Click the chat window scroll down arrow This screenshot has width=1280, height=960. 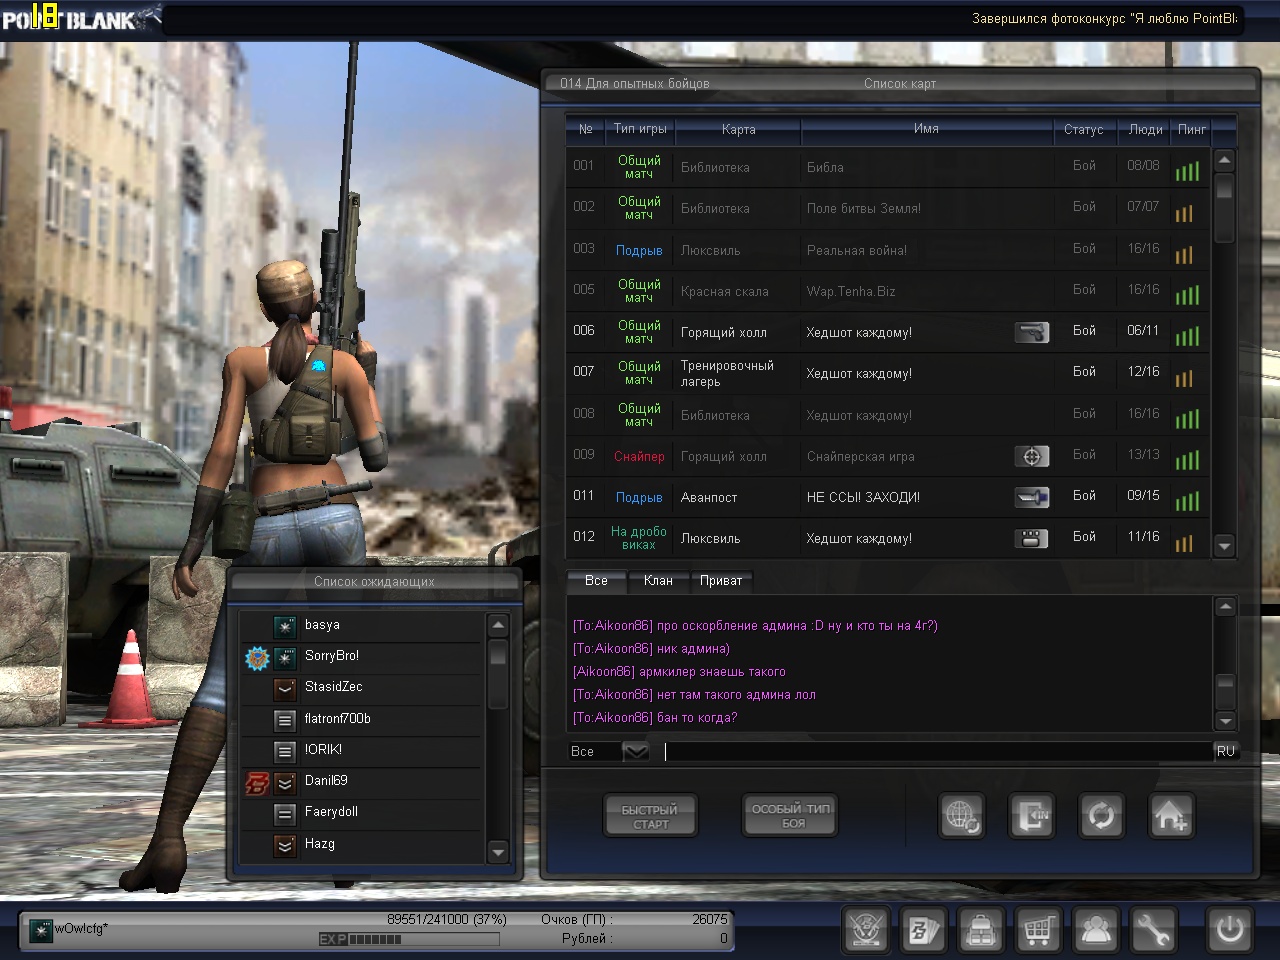point(1225,721)
